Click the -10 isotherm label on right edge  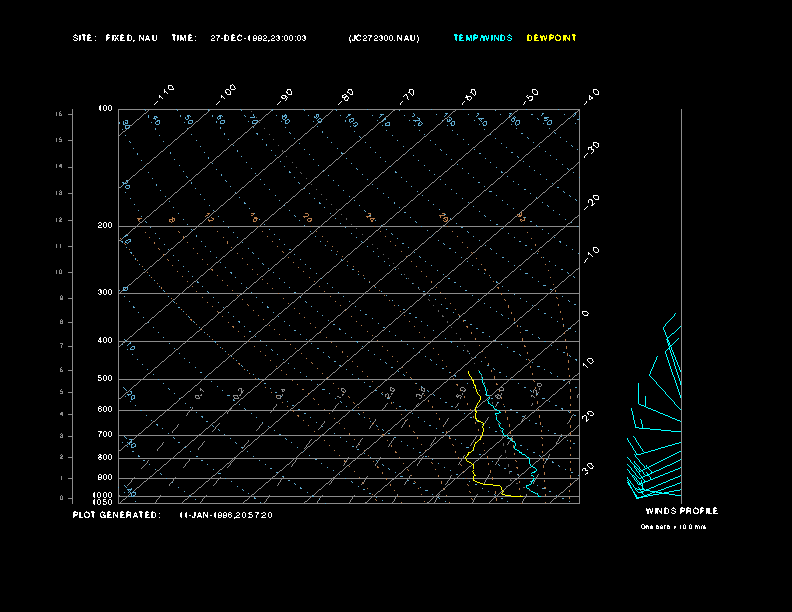(x=592, y=254)
